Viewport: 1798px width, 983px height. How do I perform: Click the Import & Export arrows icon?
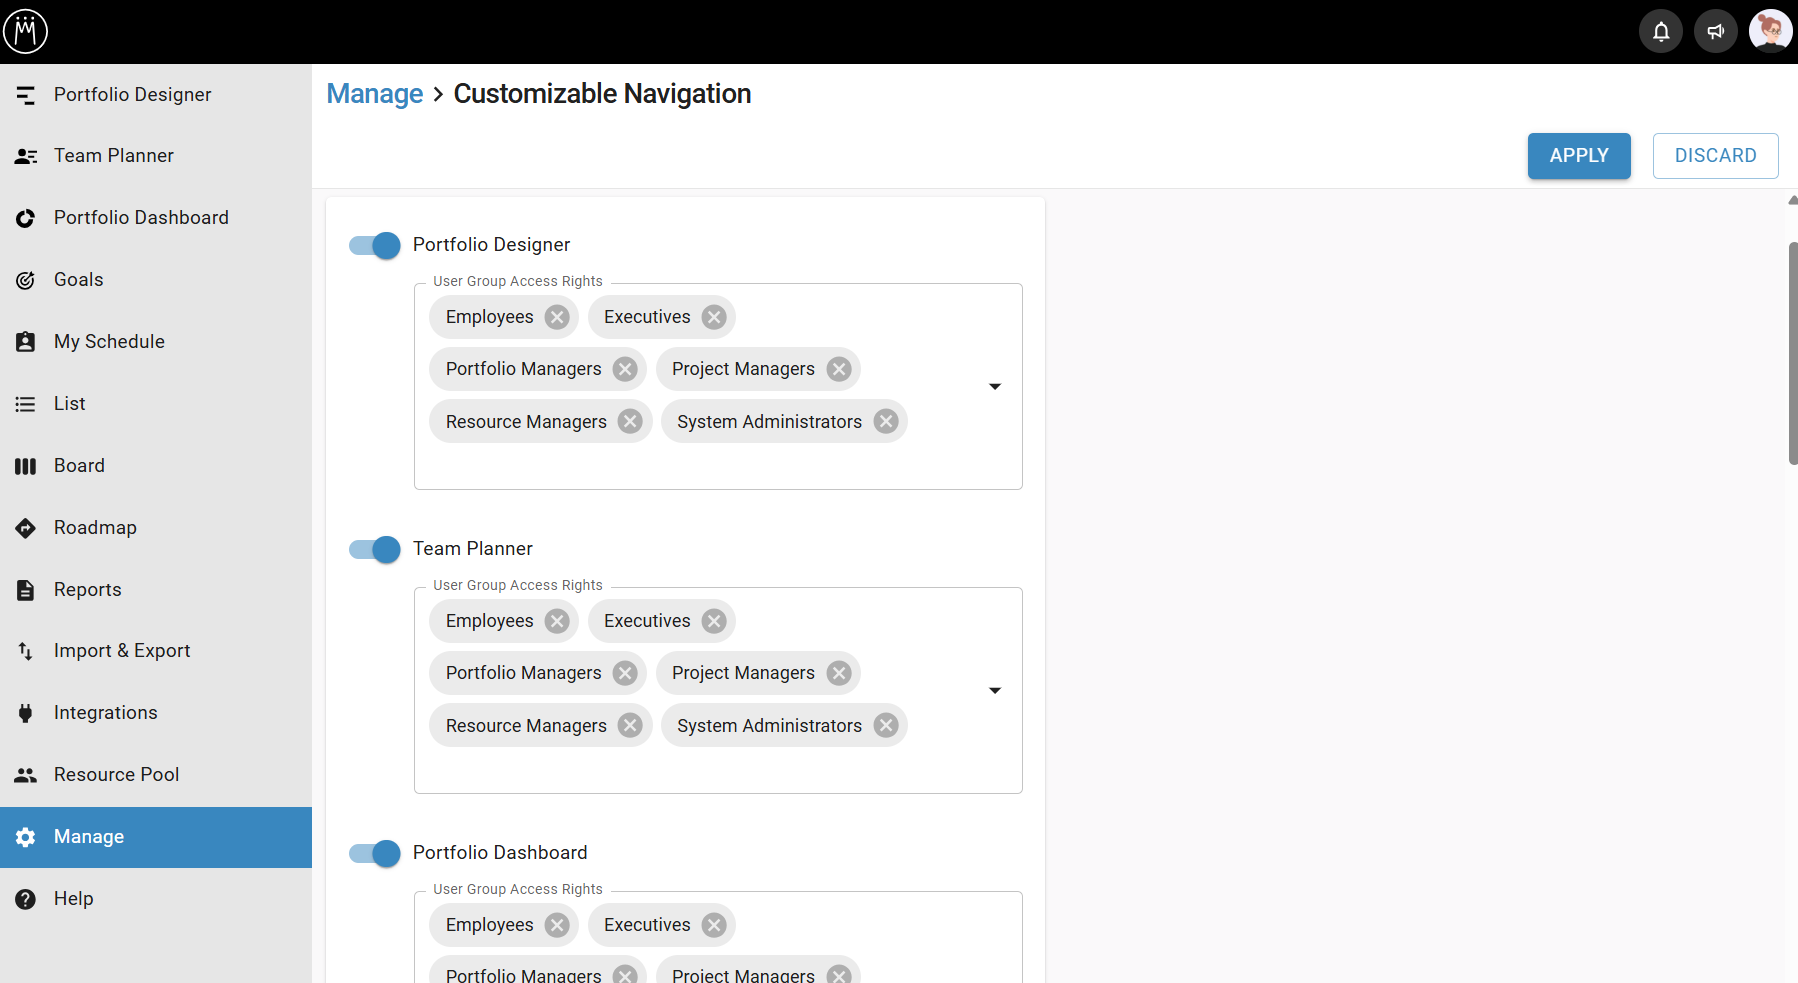tap(26, 651)
